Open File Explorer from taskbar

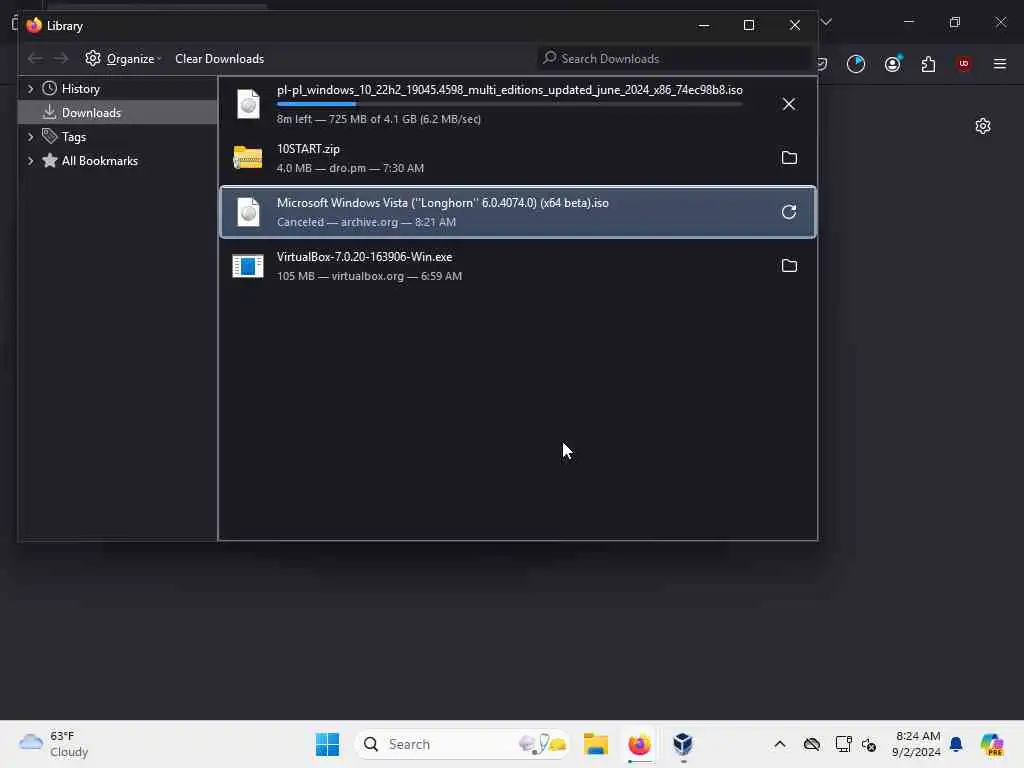(596, 744)
